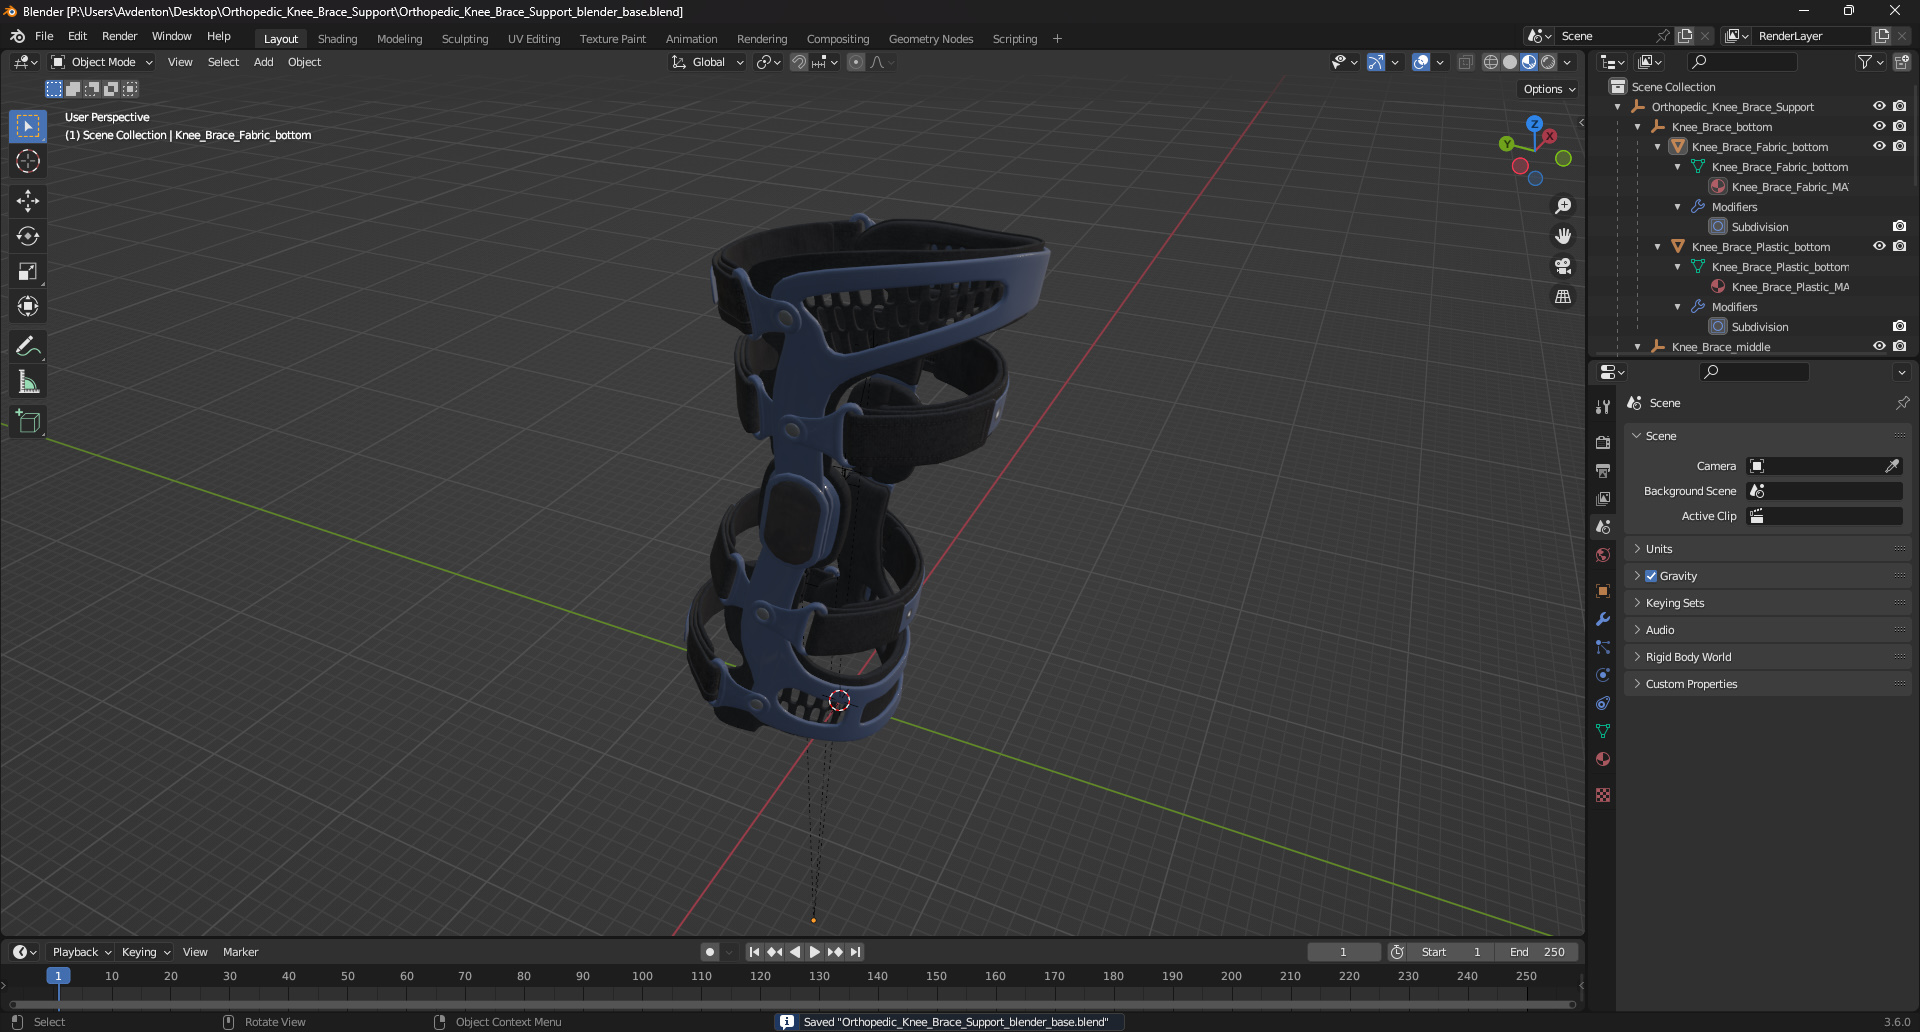Toggle the camera view icon
Screen dimensions: 1920x1032
[1563, 266]
